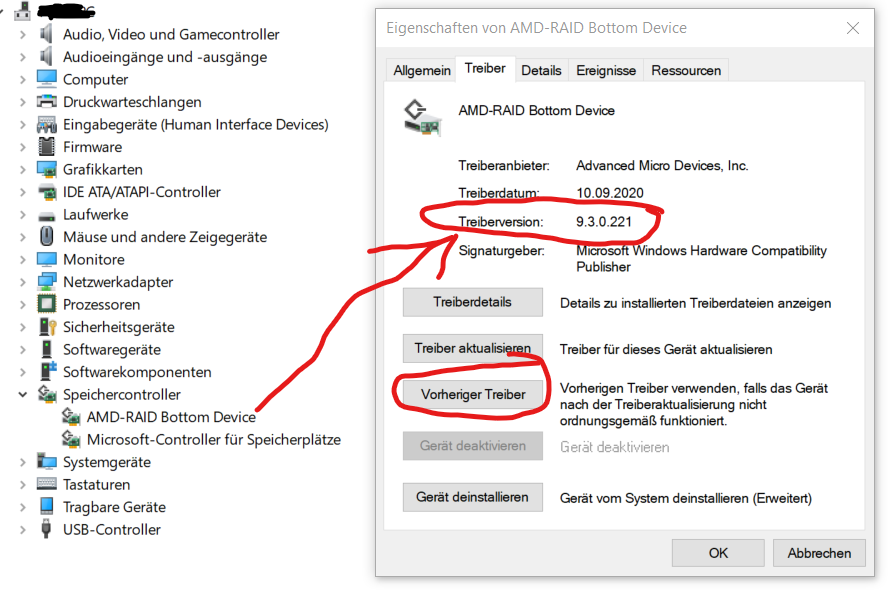Switch to the Allgemein tab
895x612 pixels.
[x=421, y=70]
